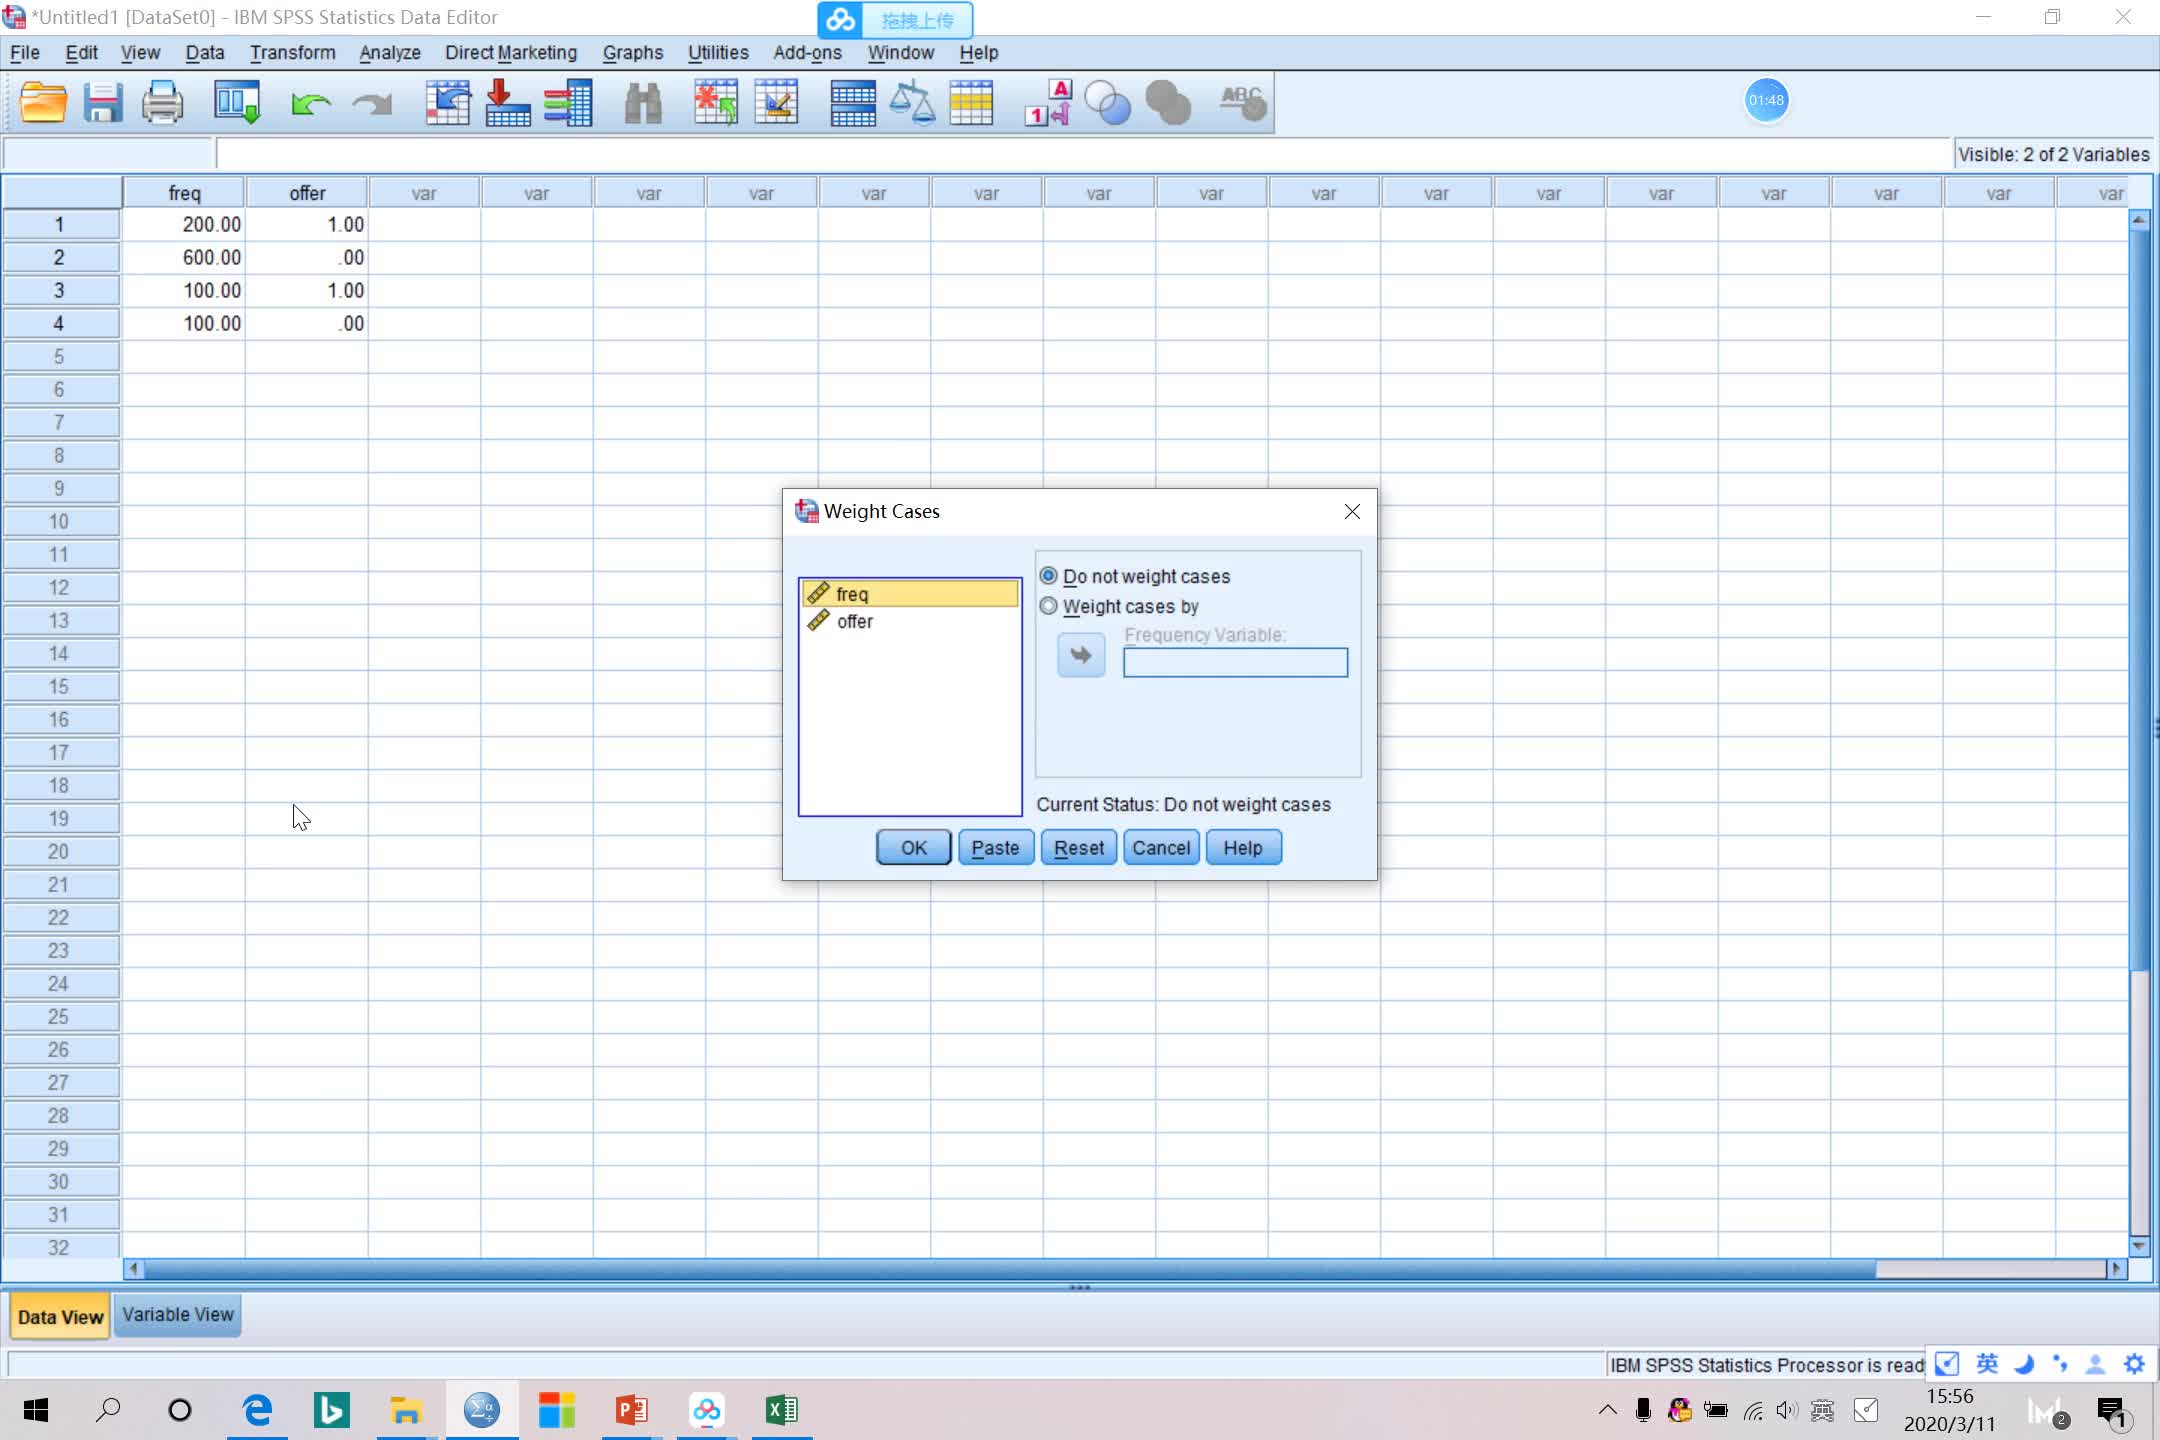Open Recall recently used dialogs icon
This screenshot has width=2160, height=1440.
click(238, 103)
